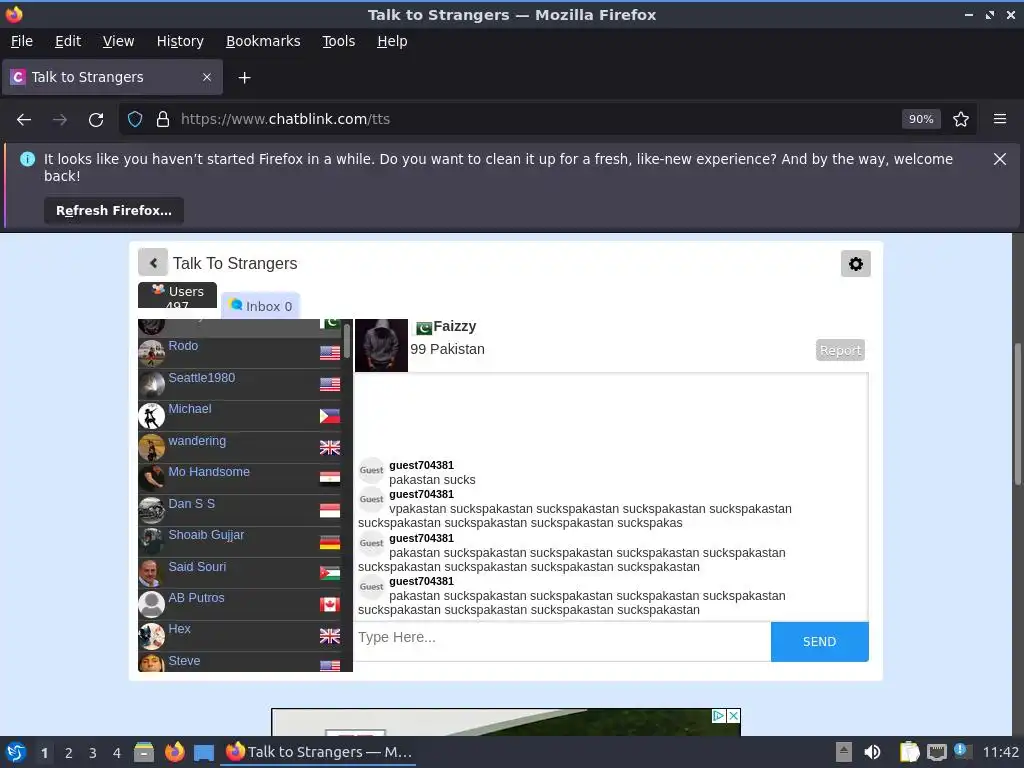The height and width of the screenshot is (768, 1024).
Task: Reload the chatblink page
Action: 96,120
